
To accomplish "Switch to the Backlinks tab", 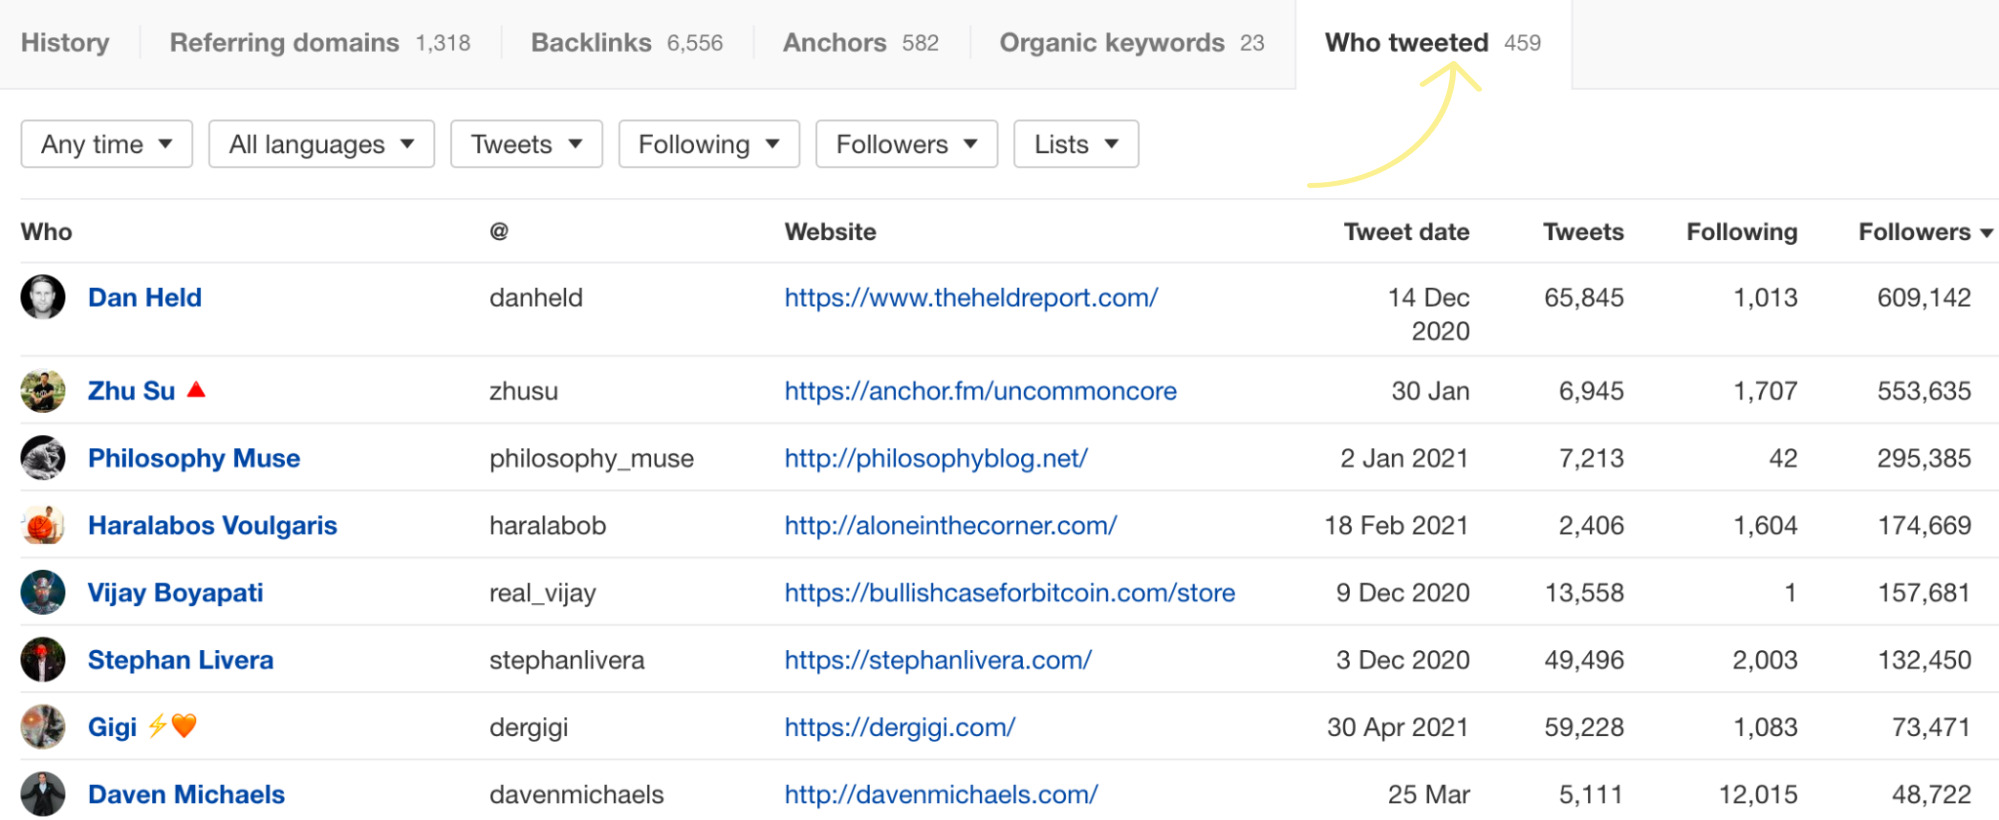I will [x=592, y=42].
